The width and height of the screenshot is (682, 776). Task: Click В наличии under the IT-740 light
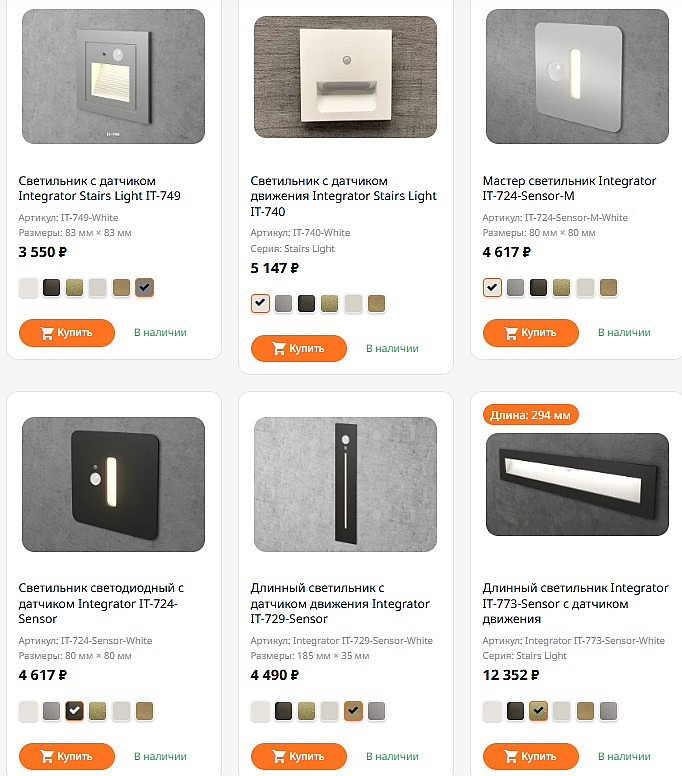pyautogui.click(x=392, y=349)
